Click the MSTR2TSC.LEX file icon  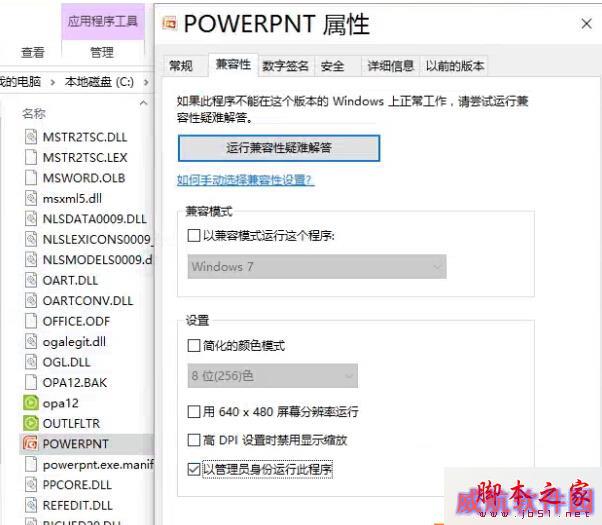(31, 157)
